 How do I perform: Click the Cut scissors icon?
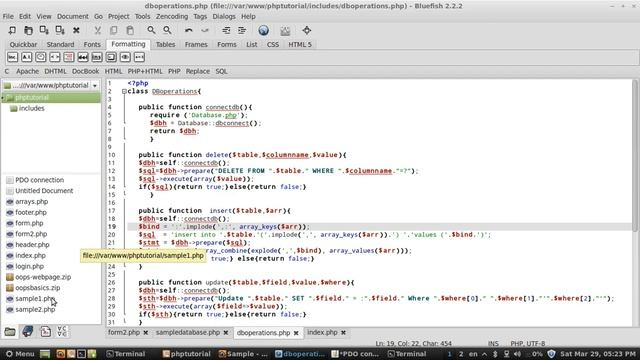[x=98, y=30]
